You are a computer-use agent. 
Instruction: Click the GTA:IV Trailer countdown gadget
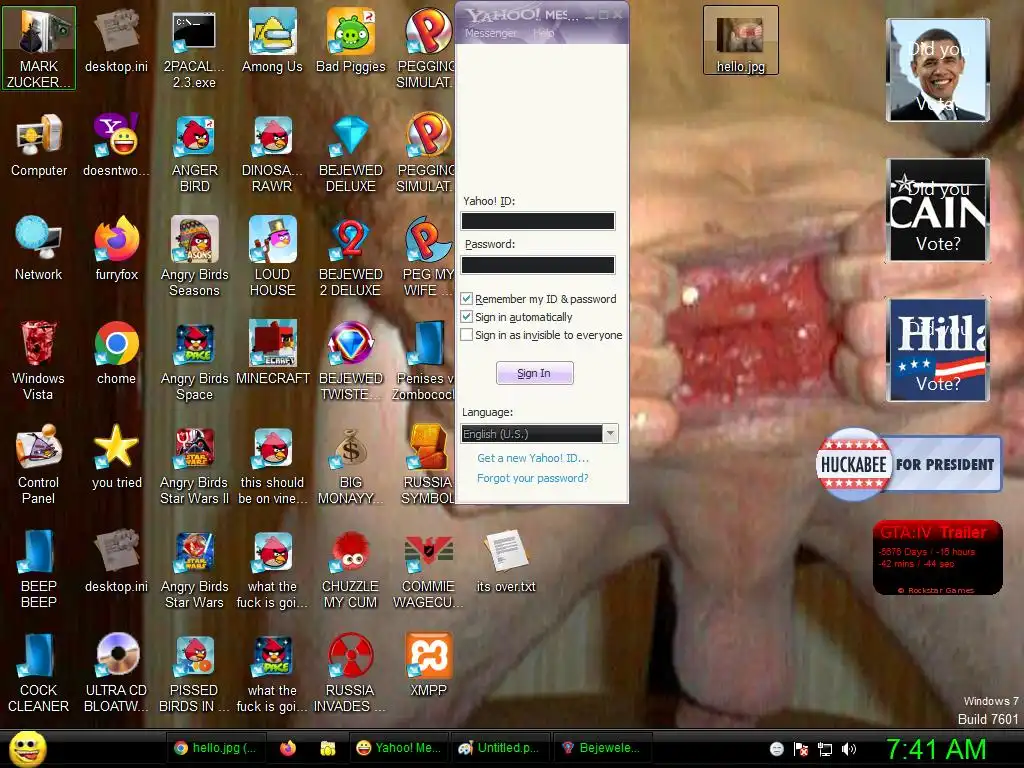[x=938, y=558]
